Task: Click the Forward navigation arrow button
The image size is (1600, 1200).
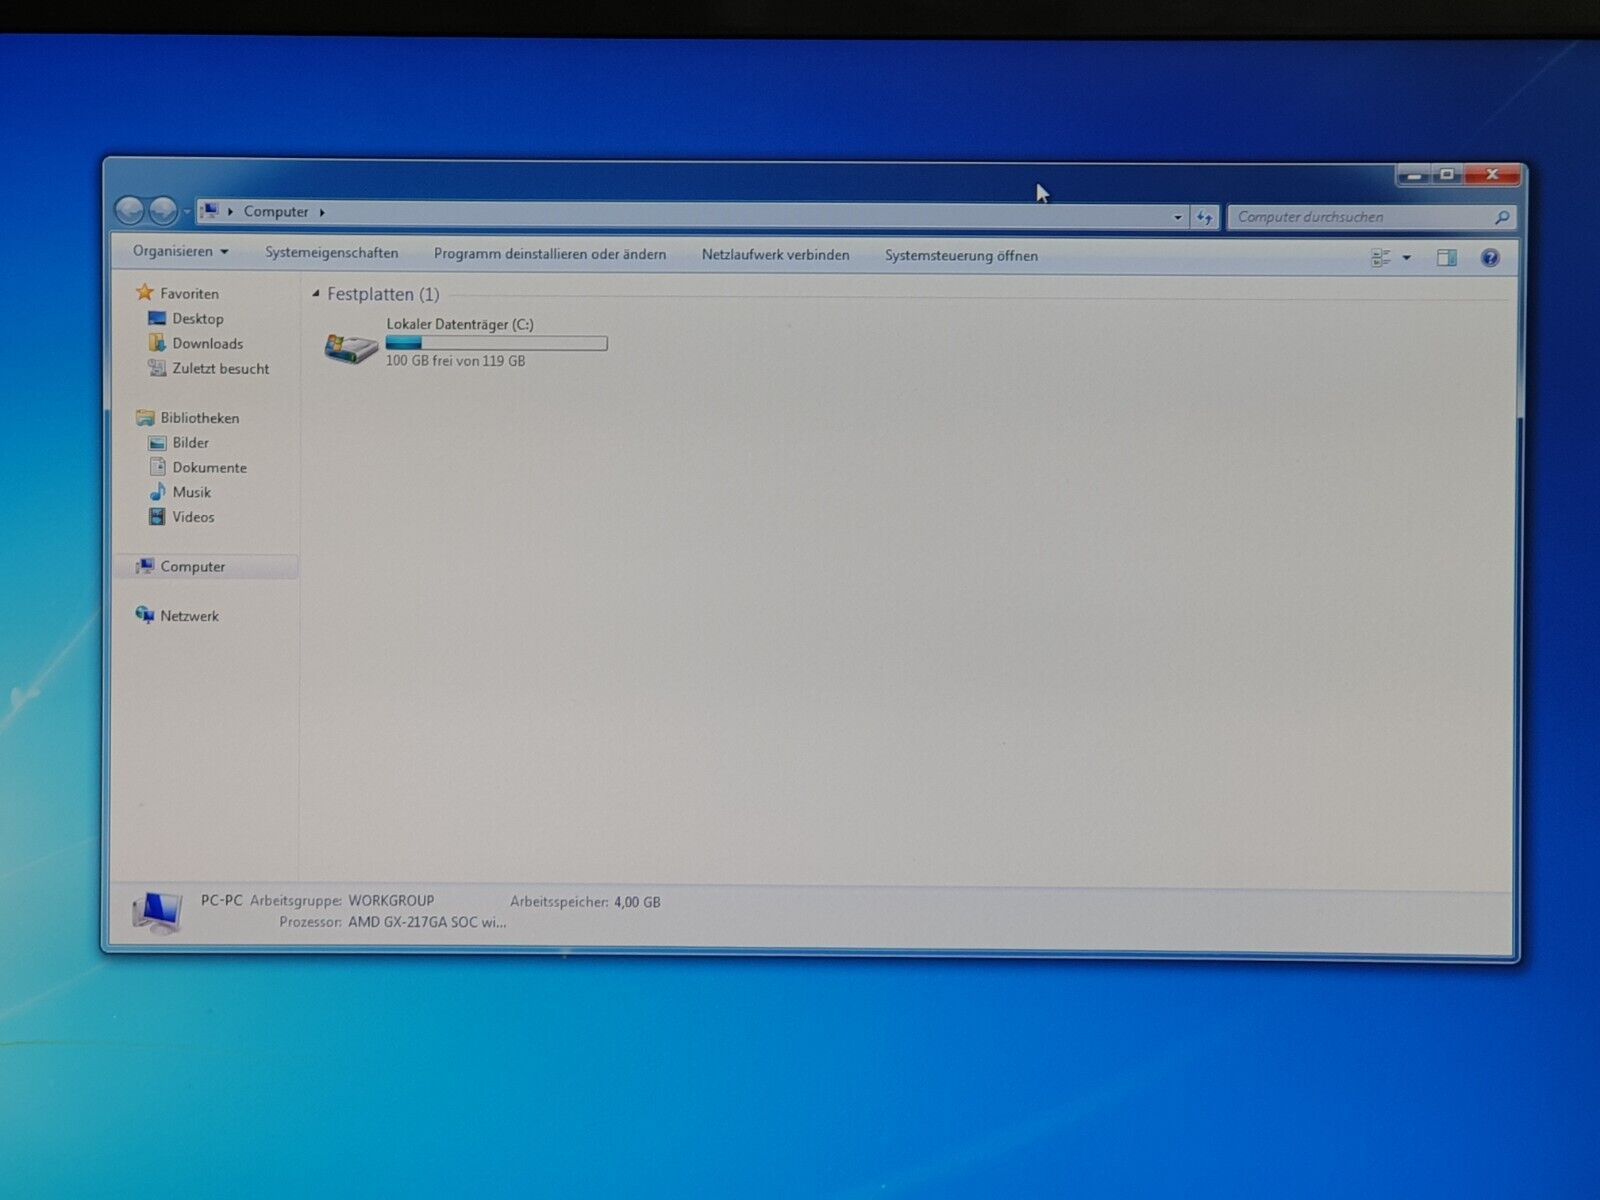Action: (x=163, y=211)
